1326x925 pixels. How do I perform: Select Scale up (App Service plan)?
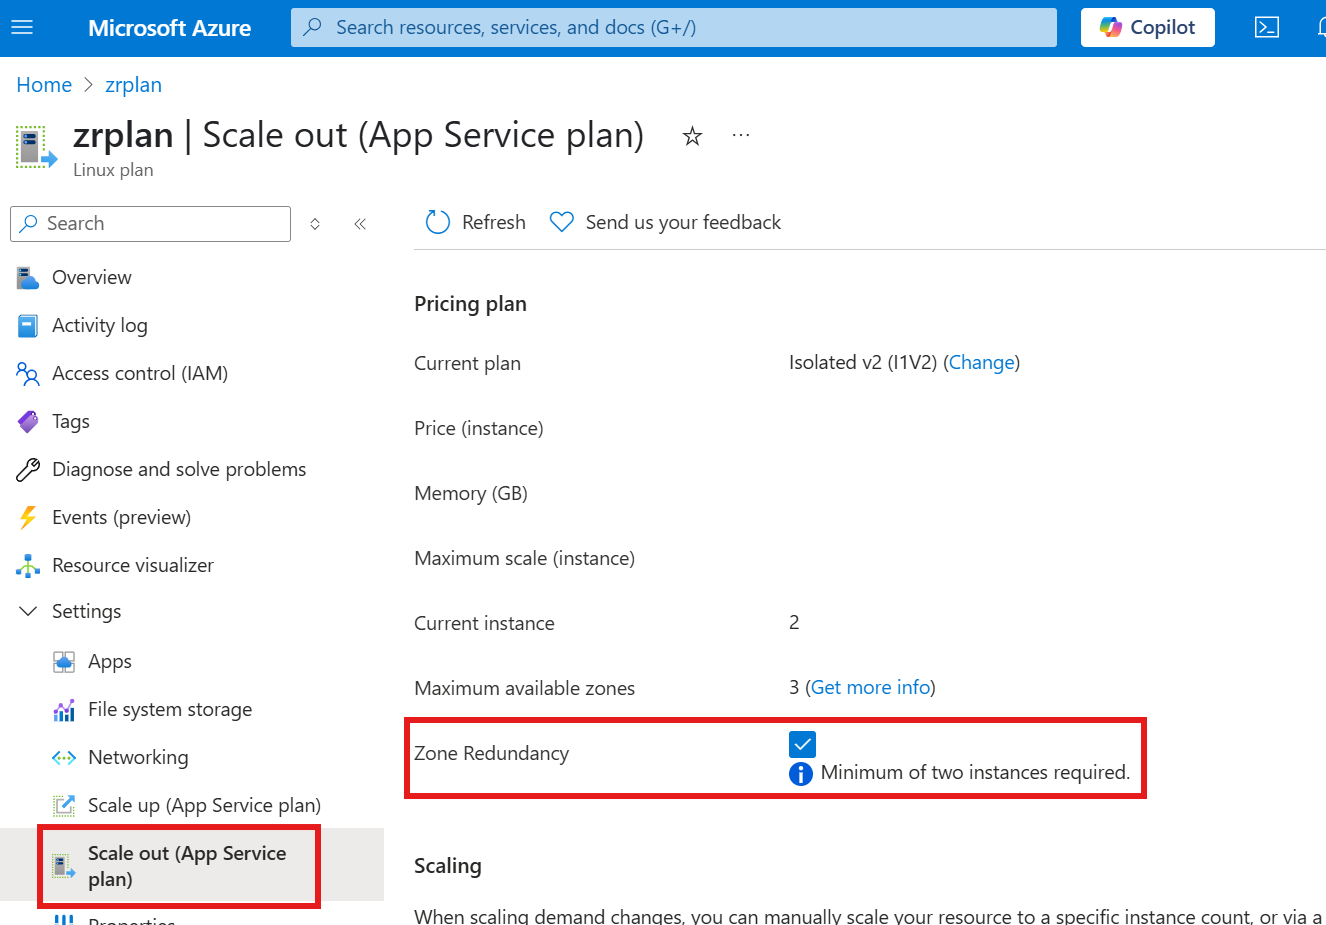[203, 805]
